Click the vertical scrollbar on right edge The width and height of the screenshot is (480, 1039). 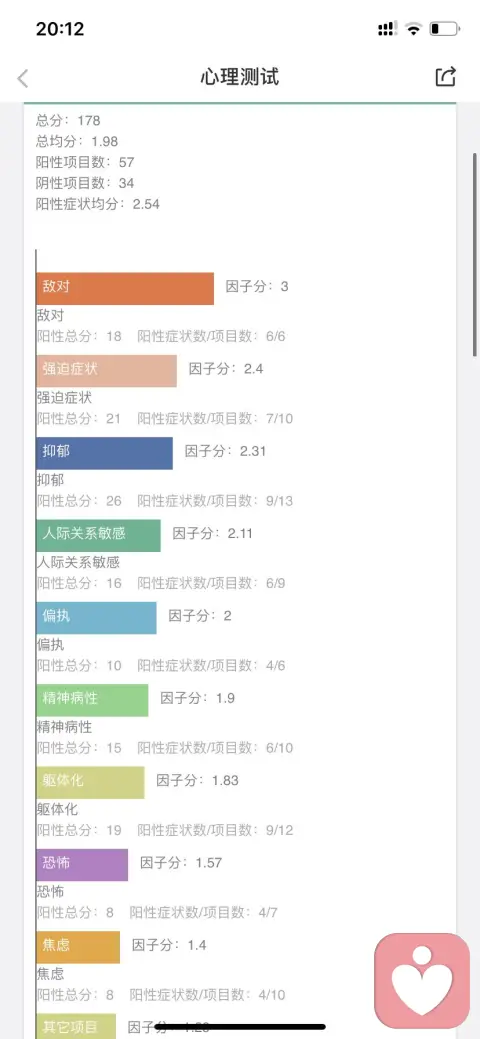[x=475, y=255]
